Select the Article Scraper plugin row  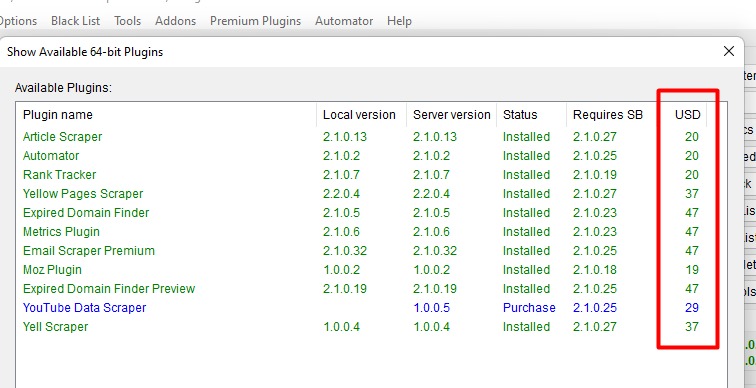tap(362, 137)
